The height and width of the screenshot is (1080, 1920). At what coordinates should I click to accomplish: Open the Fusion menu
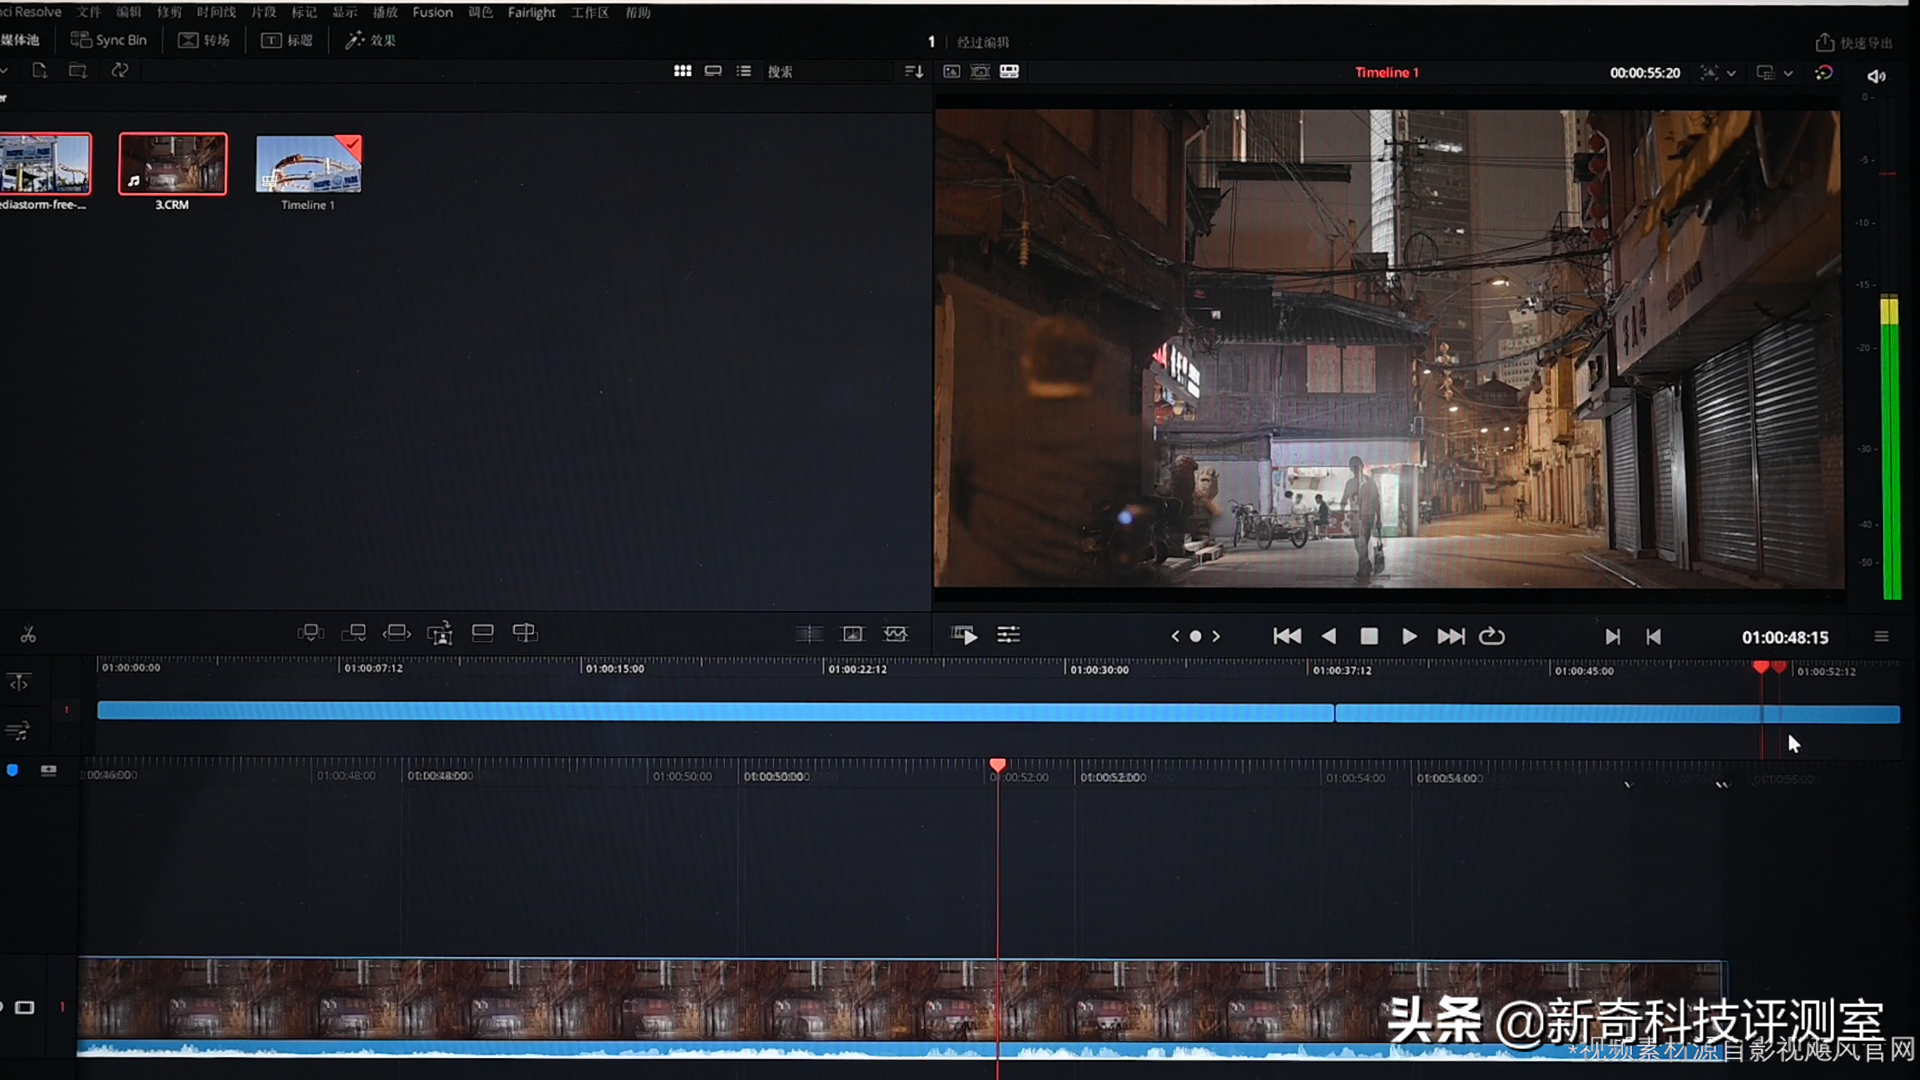[432, 12]
